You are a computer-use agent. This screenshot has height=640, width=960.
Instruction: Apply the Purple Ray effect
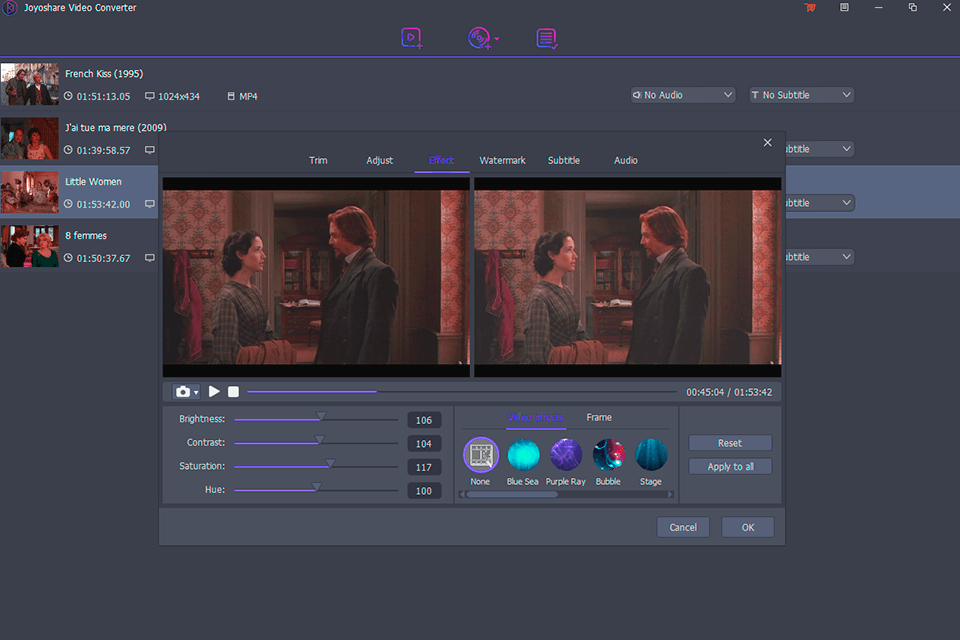pos(565,456)
